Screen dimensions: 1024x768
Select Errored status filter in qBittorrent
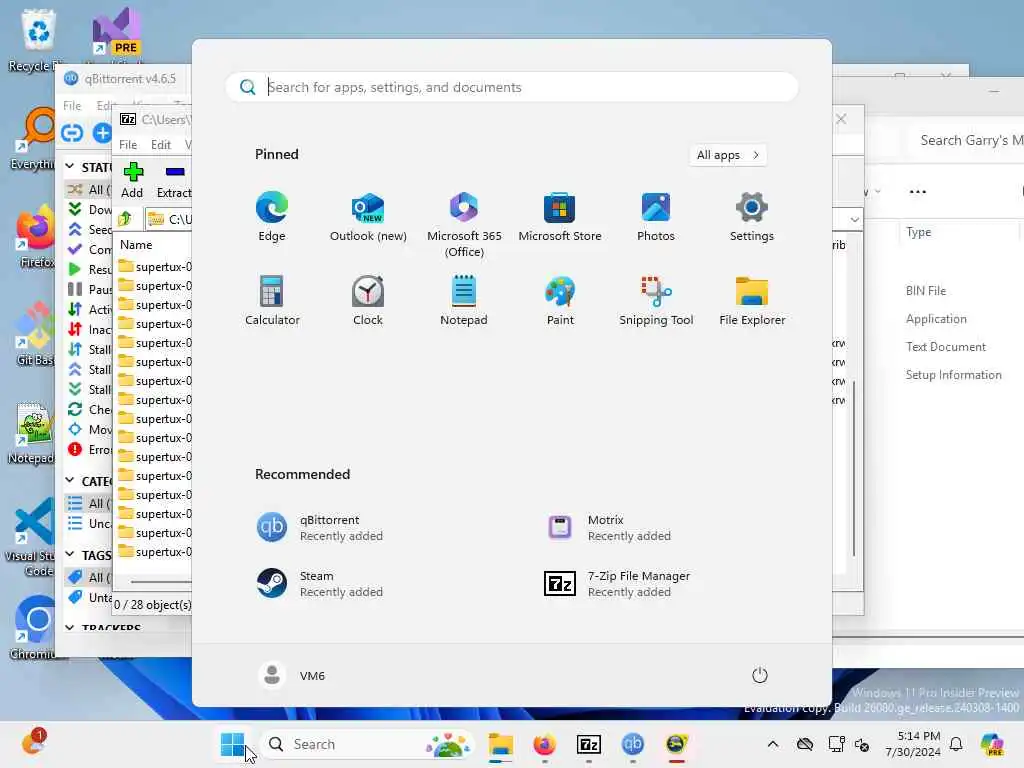click(89, 449)
